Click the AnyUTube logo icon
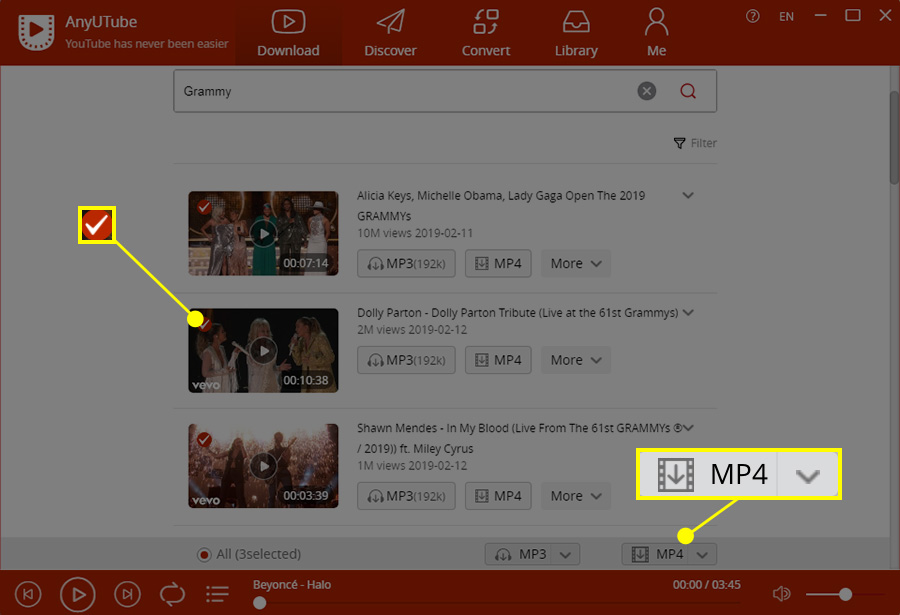The image size is (900, 615). [36, 32]
